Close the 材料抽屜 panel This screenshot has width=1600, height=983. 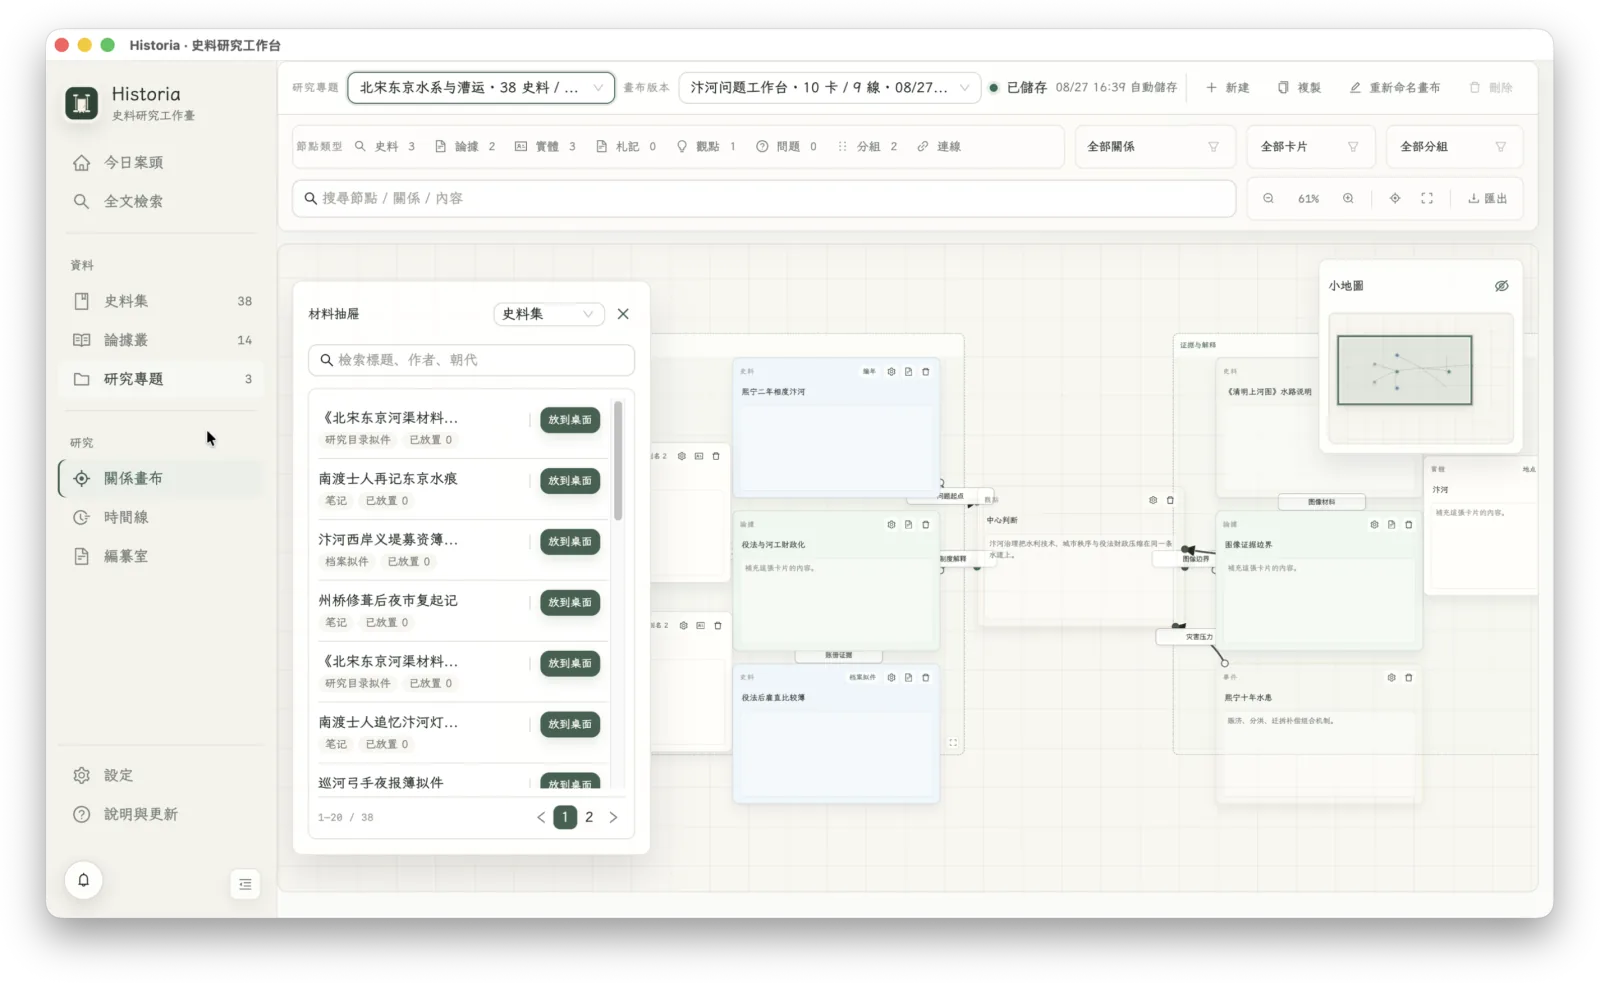click(x=623, y=314)
